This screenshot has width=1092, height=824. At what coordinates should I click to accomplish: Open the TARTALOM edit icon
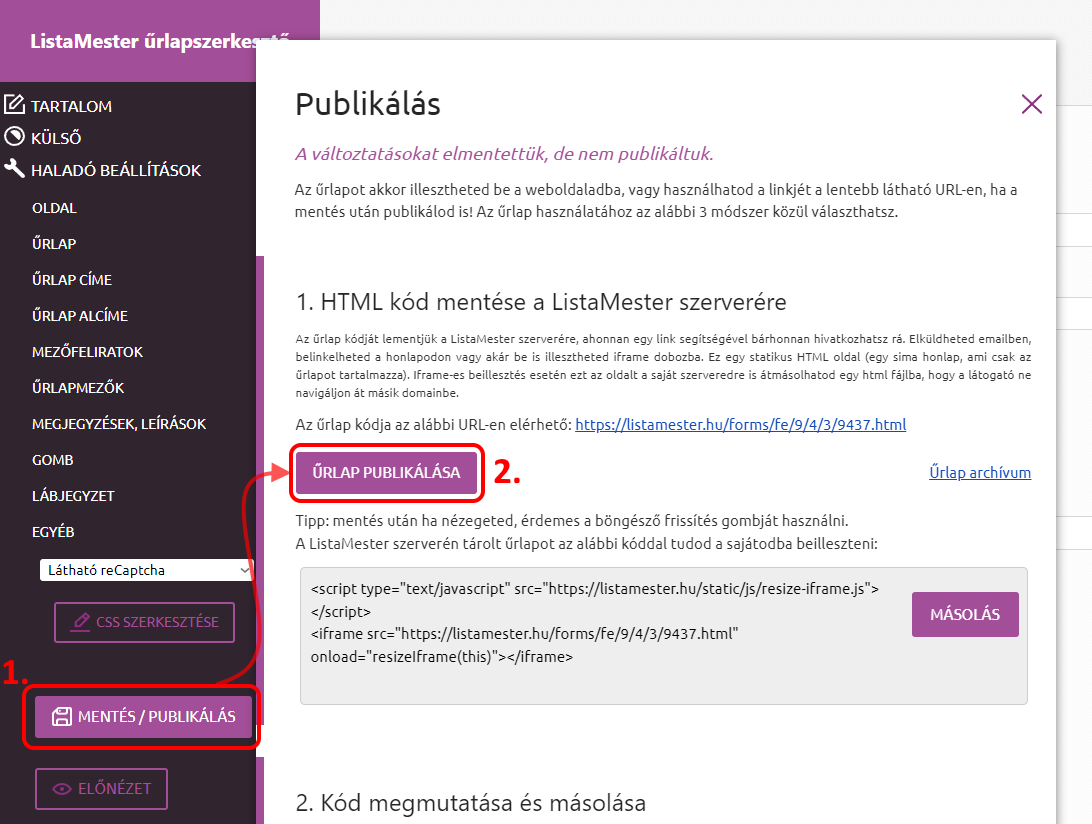click(x=15, y=104)
